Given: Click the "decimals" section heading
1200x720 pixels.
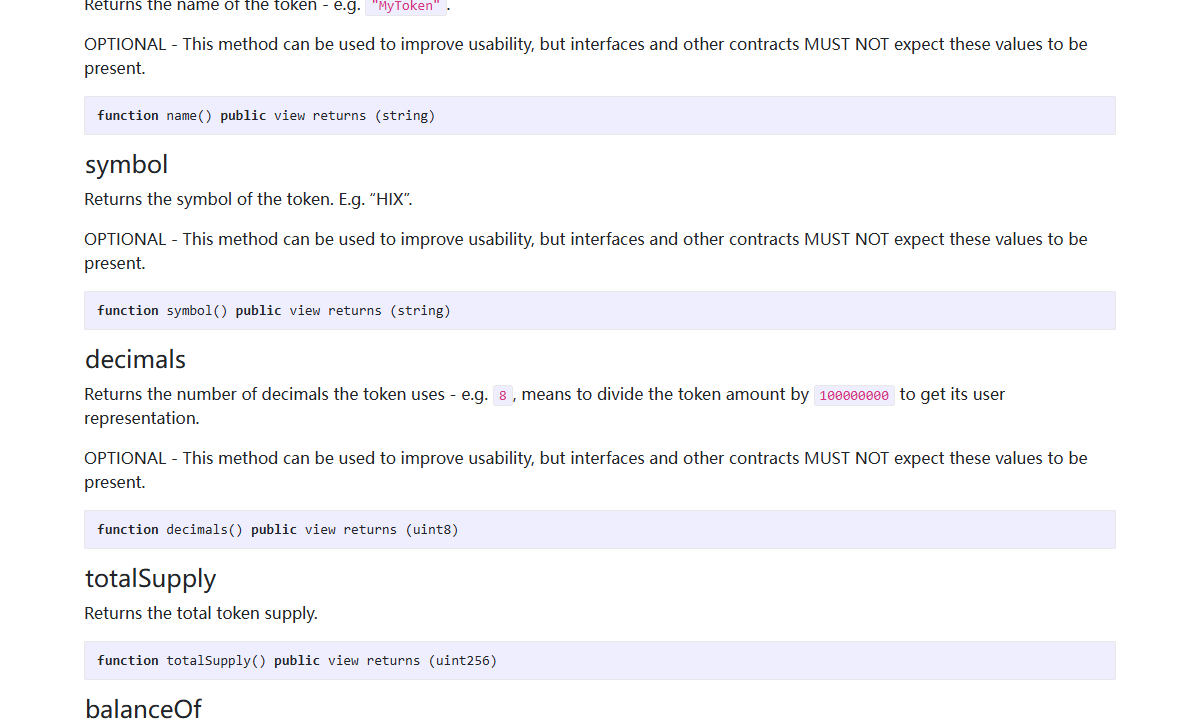Looking at the screenshot, I should tap(135, 359).
